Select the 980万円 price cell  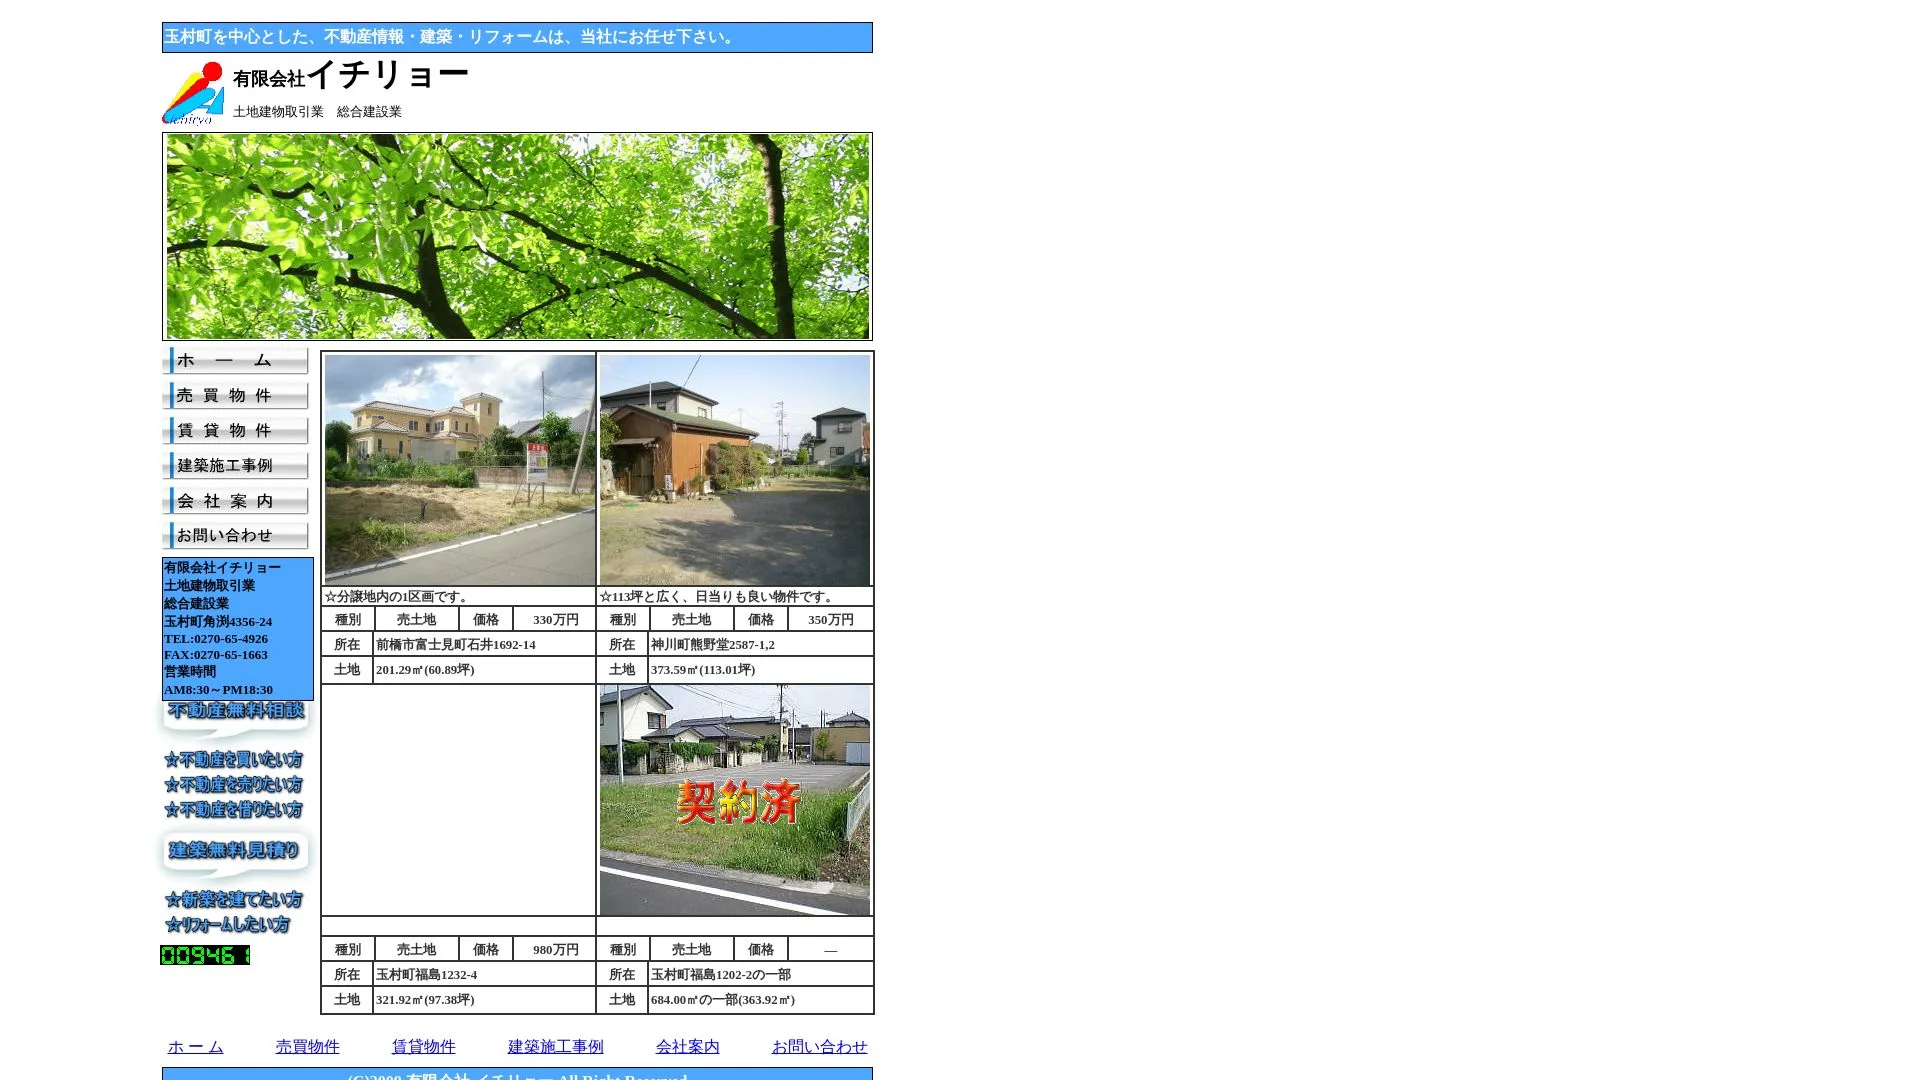[x=556, y=950]
